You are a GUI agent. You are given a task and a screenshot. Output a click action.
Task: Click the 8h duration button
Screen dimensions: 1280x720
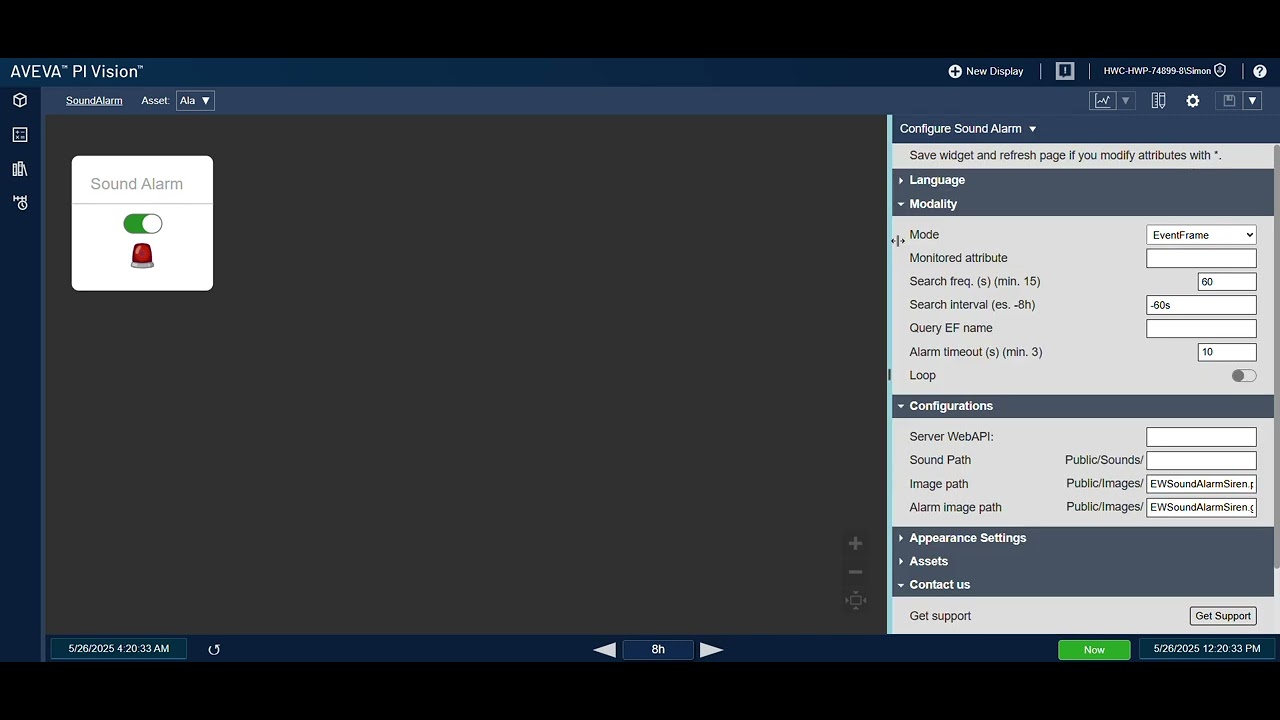click(x=658, y=650)
